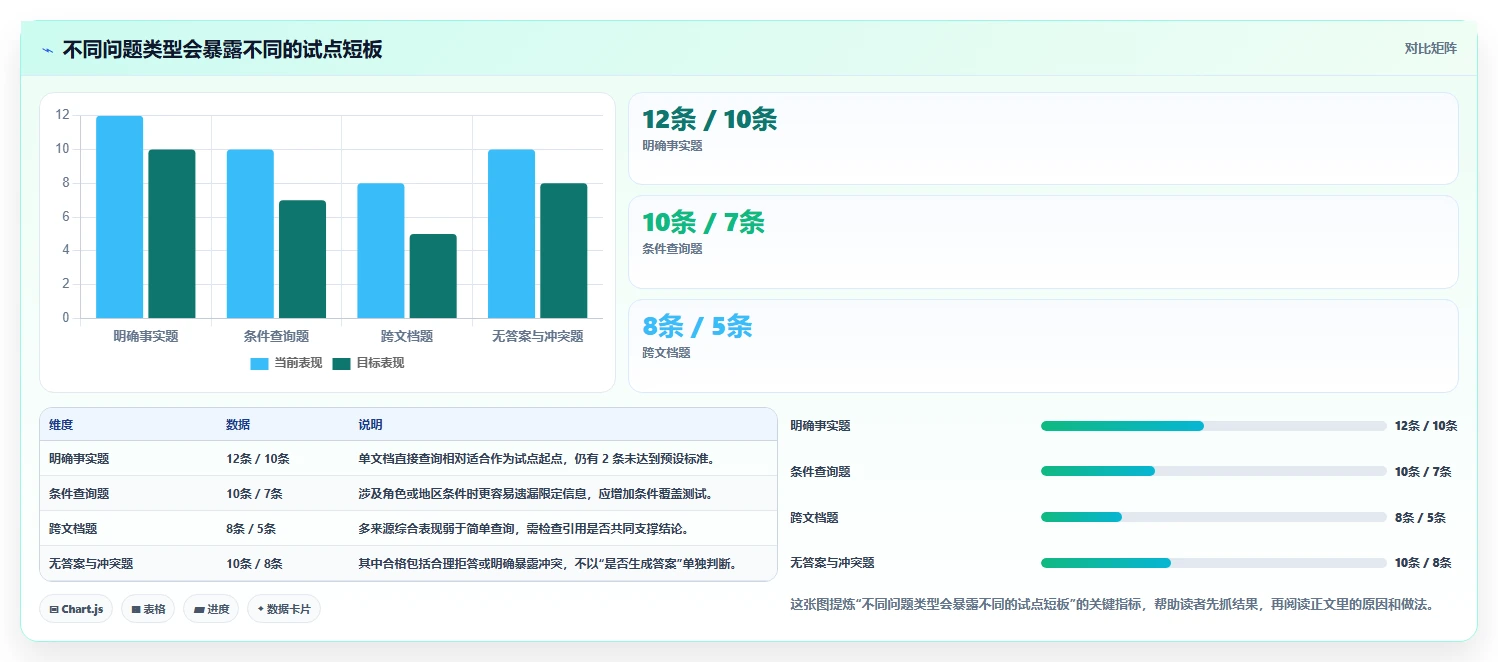Click the green 目标表现 bar for 无答案与冲突题
Screen dimensions: 1498x662
[x=564, y=251]
